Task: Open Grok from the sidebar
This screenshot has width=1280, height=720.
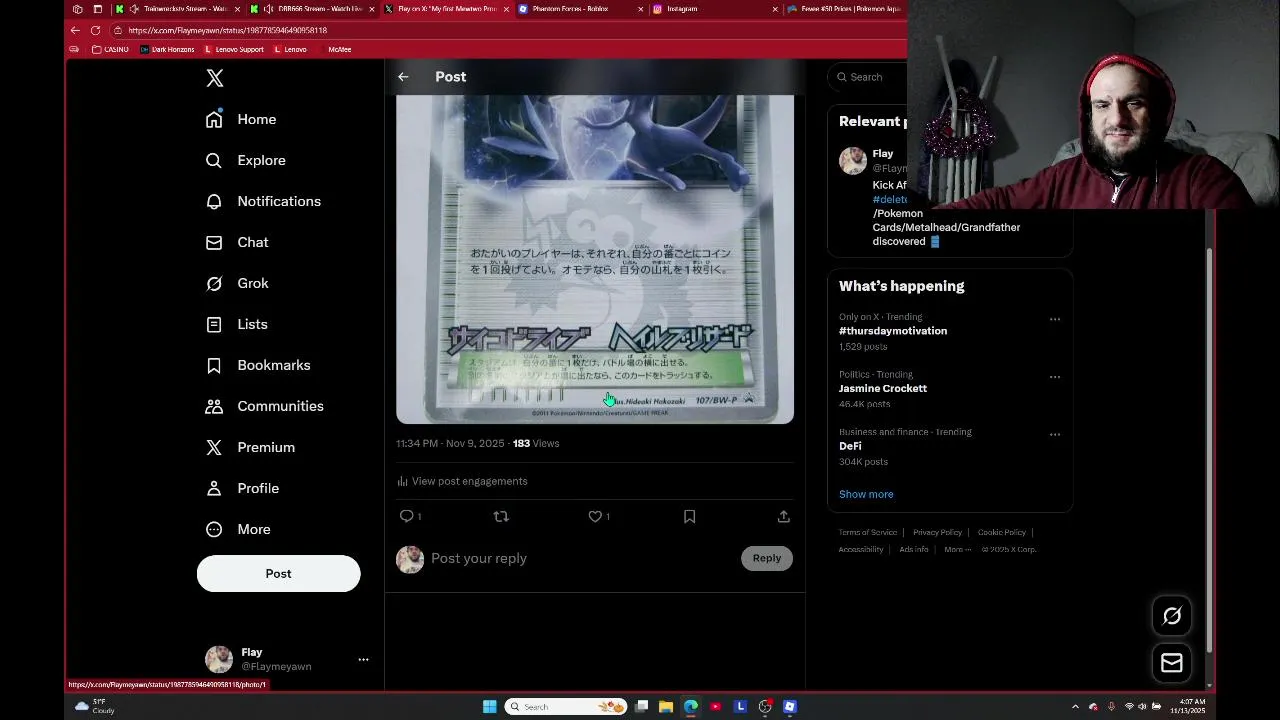Action: [237, 283]
